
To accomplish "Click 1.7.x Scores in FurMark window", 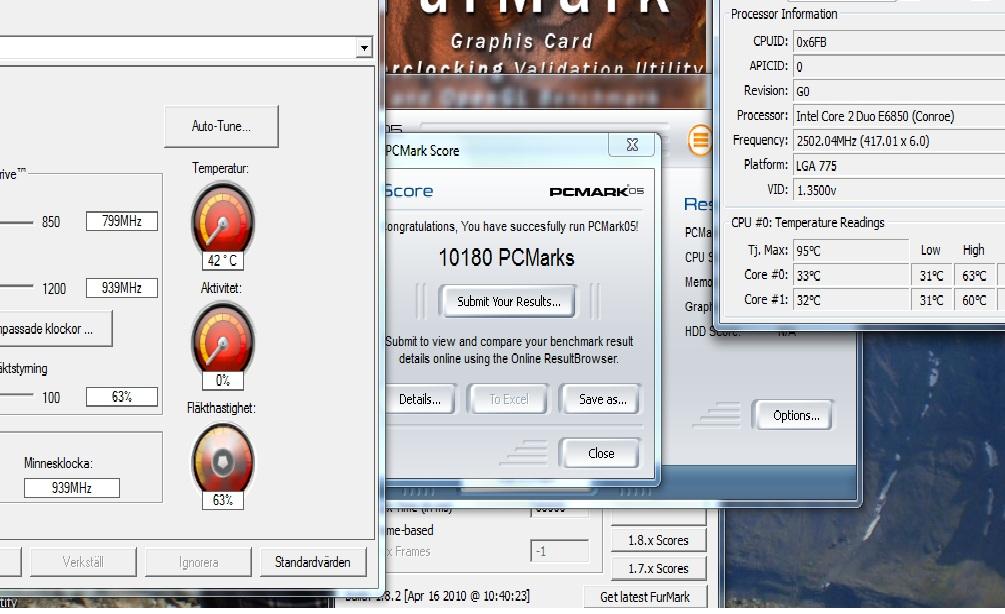I will click(x=658, y=568).
